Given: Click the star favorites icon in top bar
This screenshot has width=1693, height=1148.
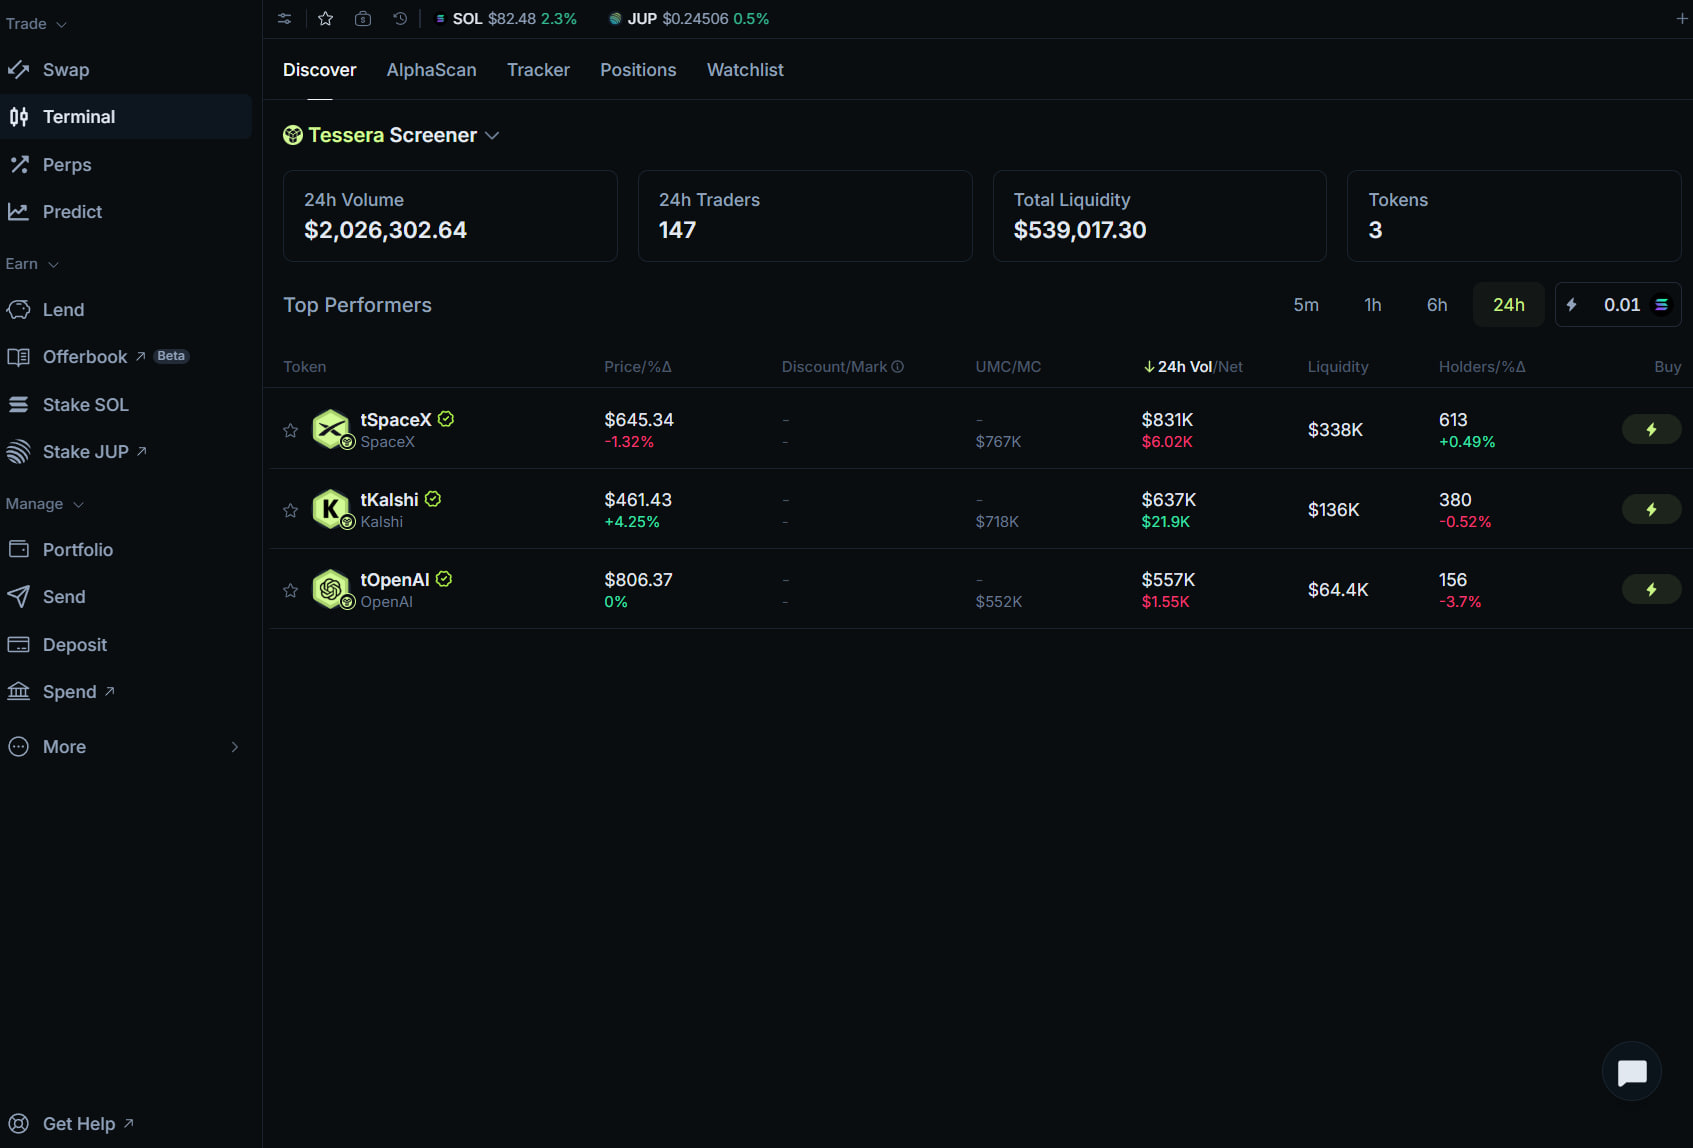Looking at the screenshot, I should coord(325,19).
